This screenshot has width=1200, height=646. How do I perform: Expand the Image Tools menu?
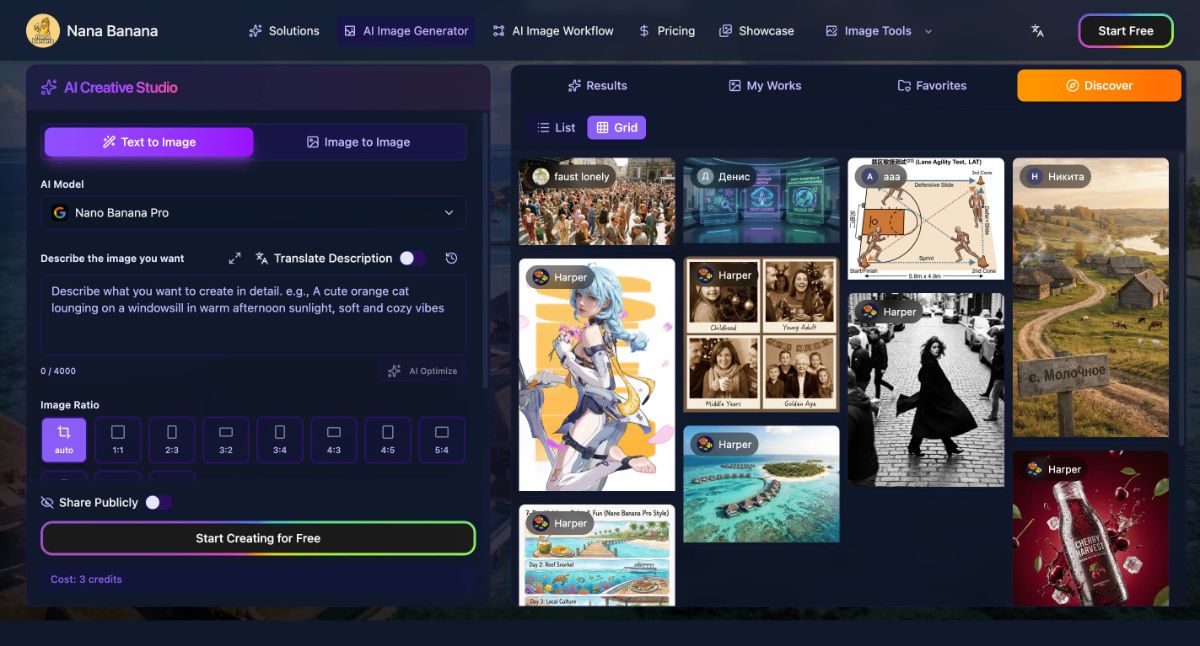tap(878, 31)
